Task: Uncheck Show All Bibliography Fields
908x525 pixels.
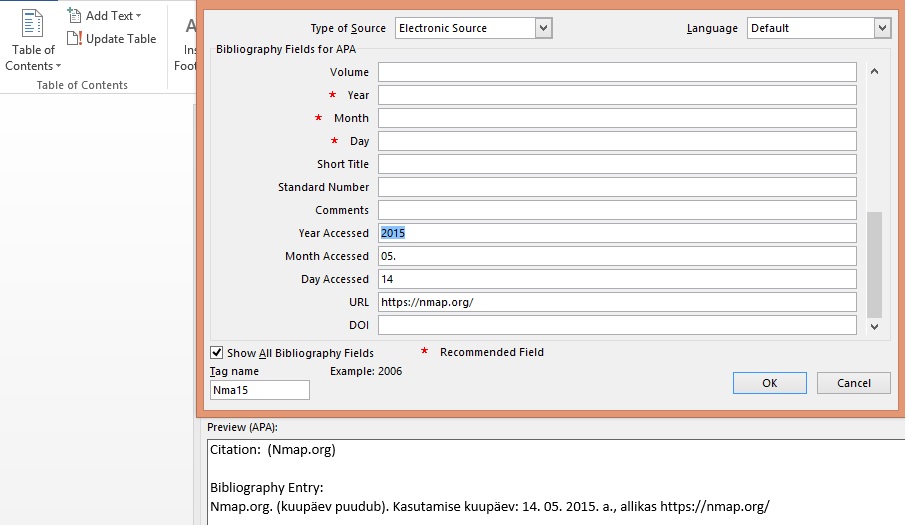Action: pyautogui.click(x=217, y=353)
